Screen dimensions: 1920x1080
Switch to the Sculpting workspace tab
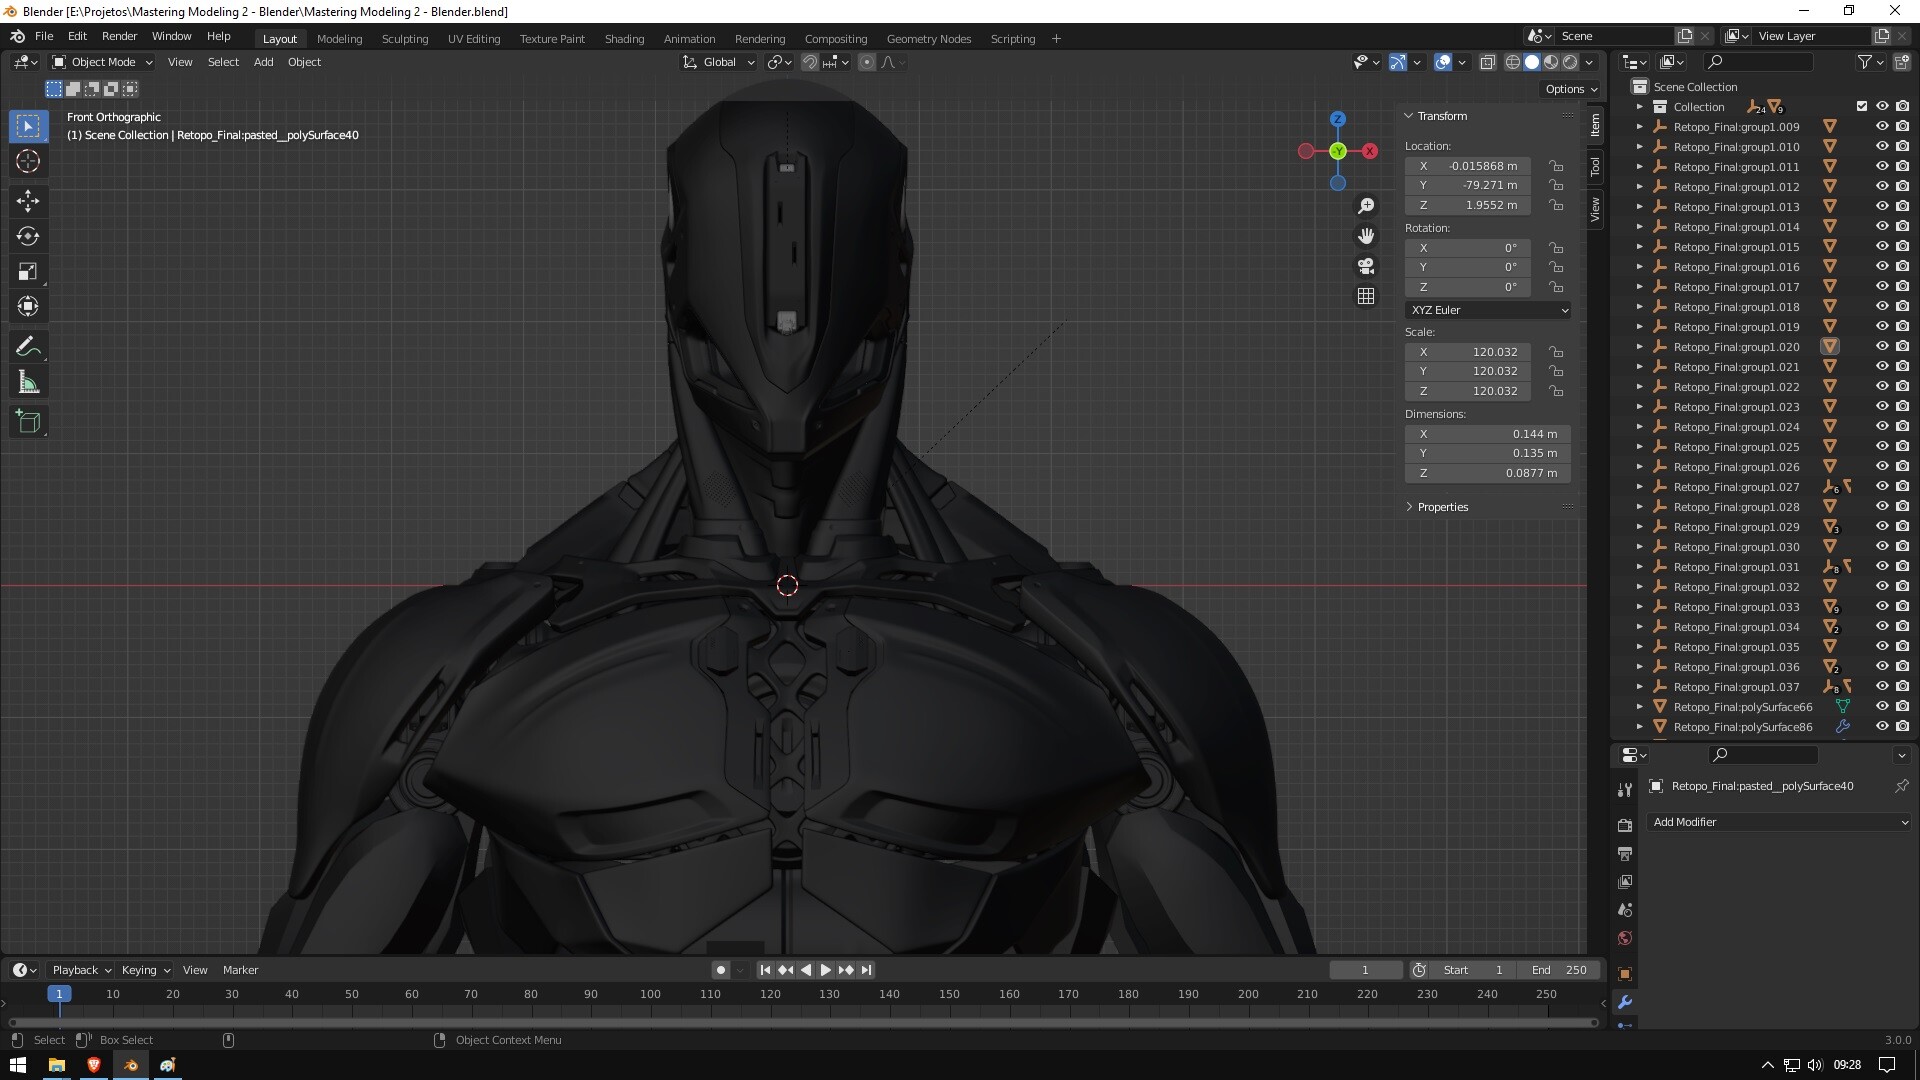(404, 38)
